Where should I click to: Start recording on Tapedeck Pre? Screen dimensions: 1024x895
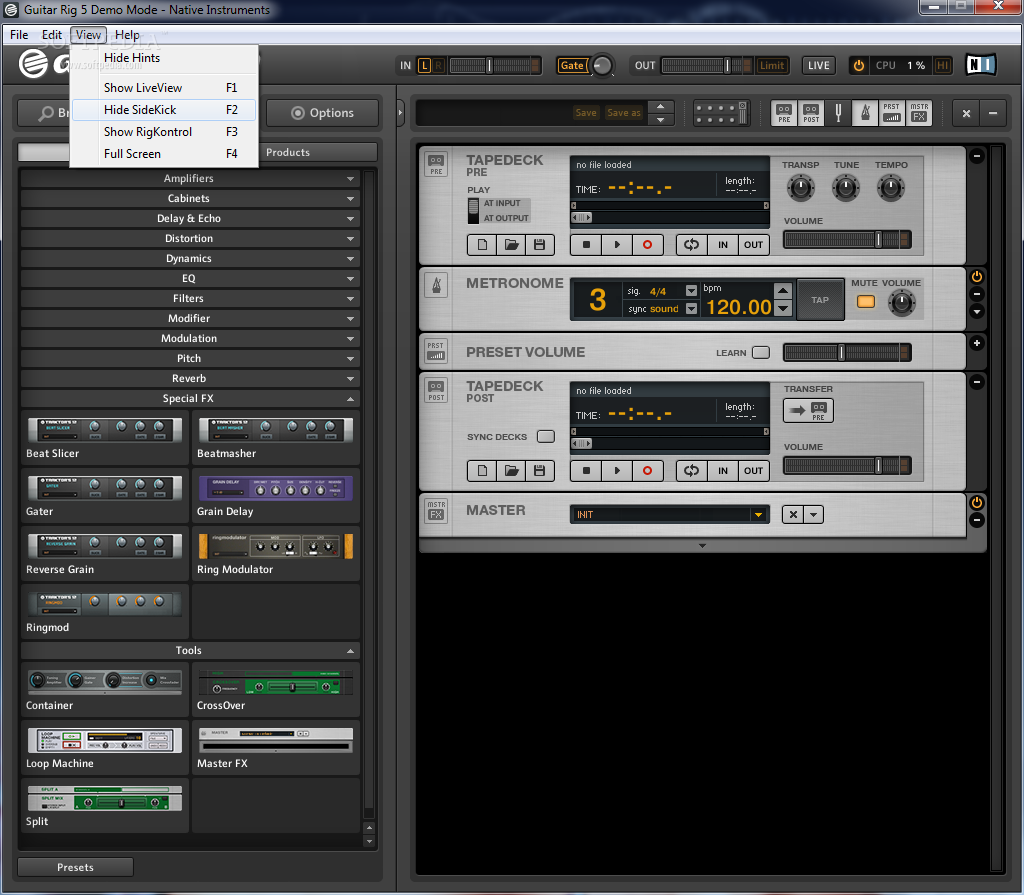(647, 245)
